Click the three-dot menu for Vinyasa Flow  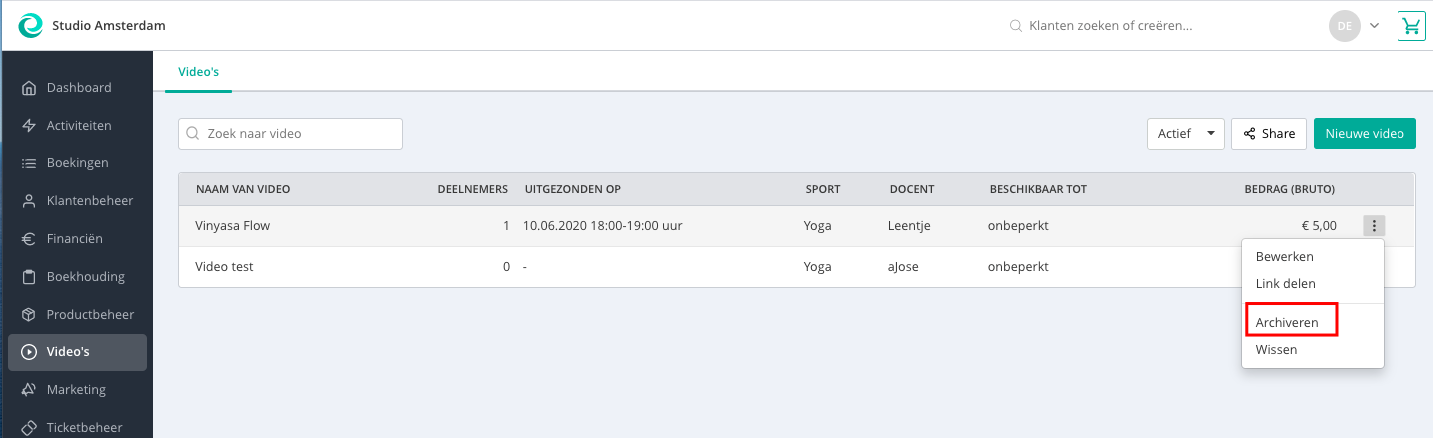[x=1374, y=226]
